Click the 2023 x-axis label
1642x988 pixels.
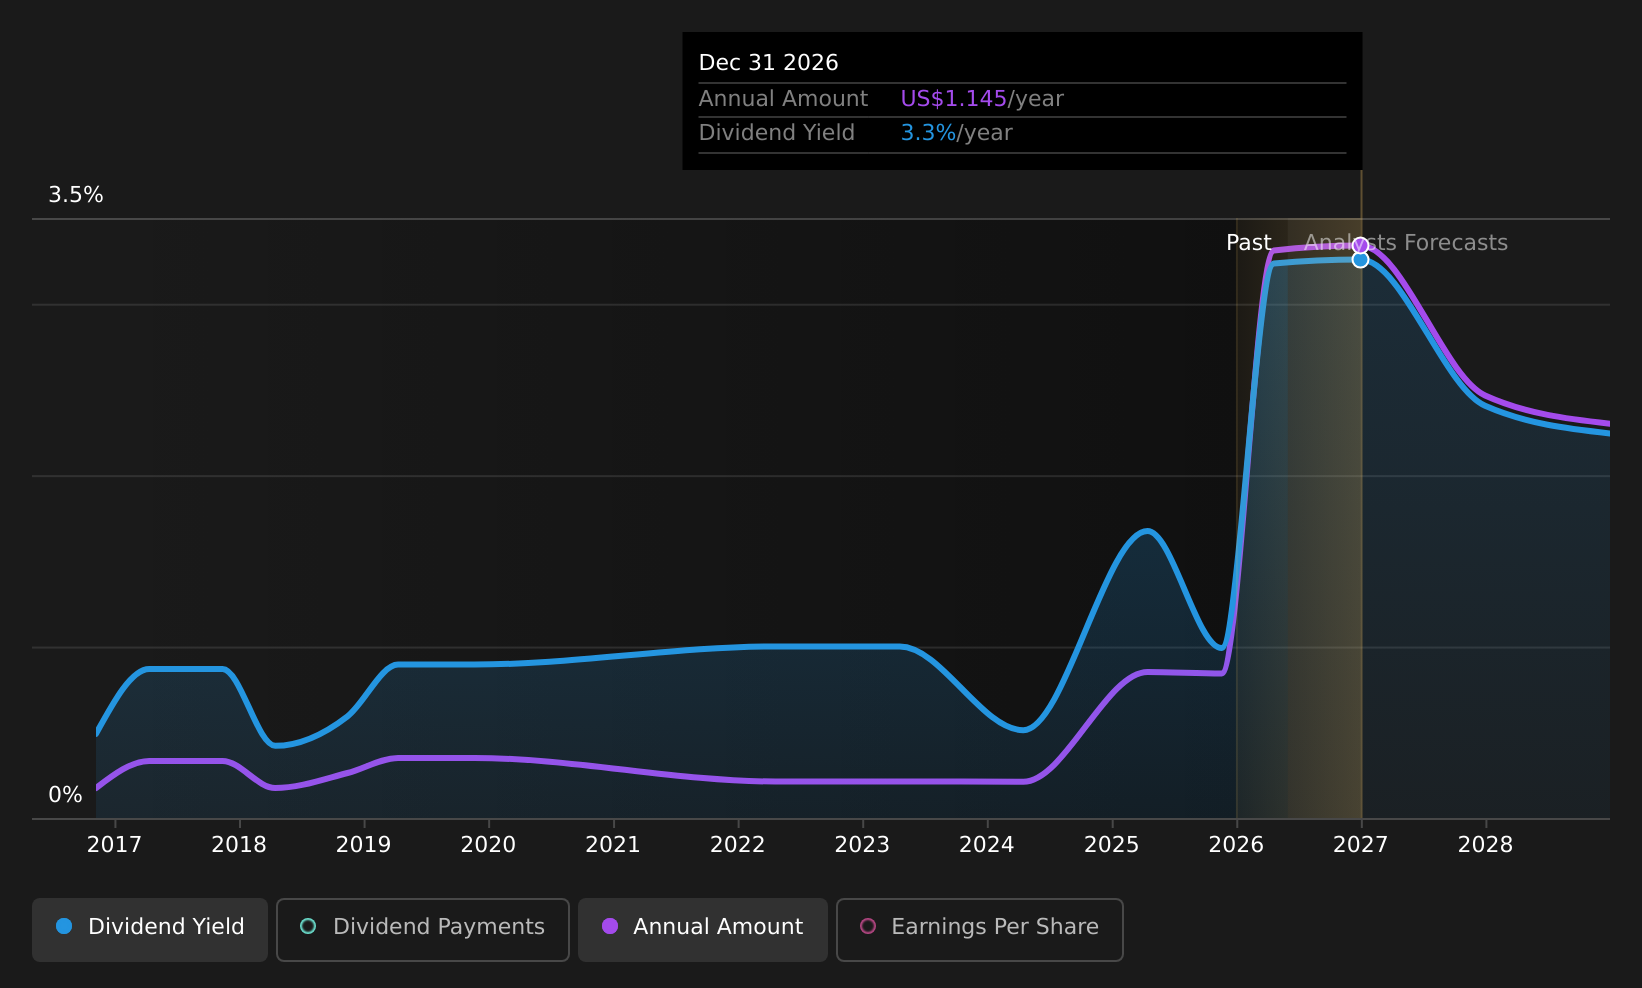click(862, 845)
